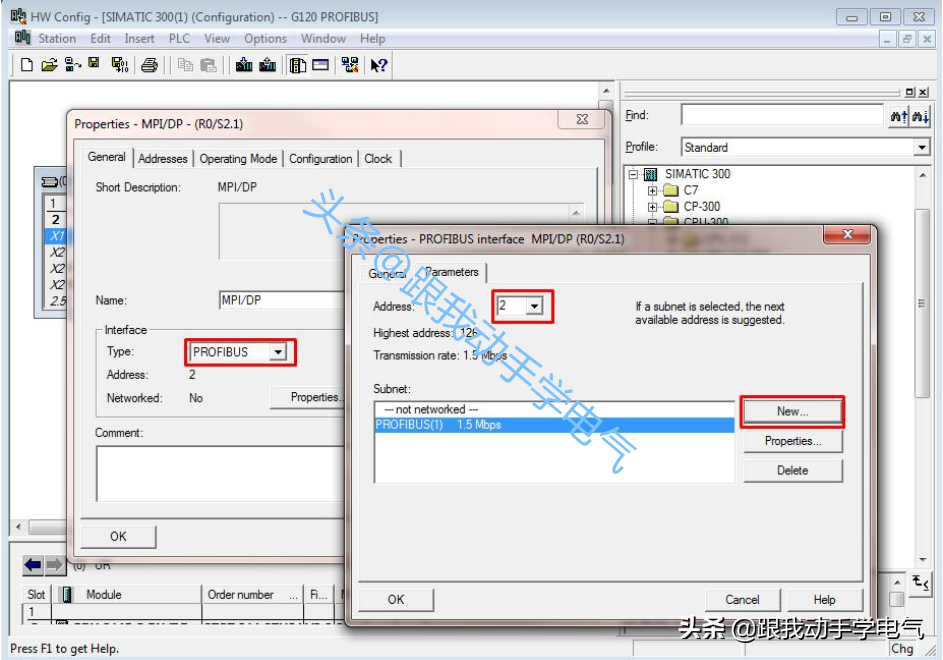This screenshot has height=660, width=943.
Task: Click the Delete subnet button
Action: [792, 470]
